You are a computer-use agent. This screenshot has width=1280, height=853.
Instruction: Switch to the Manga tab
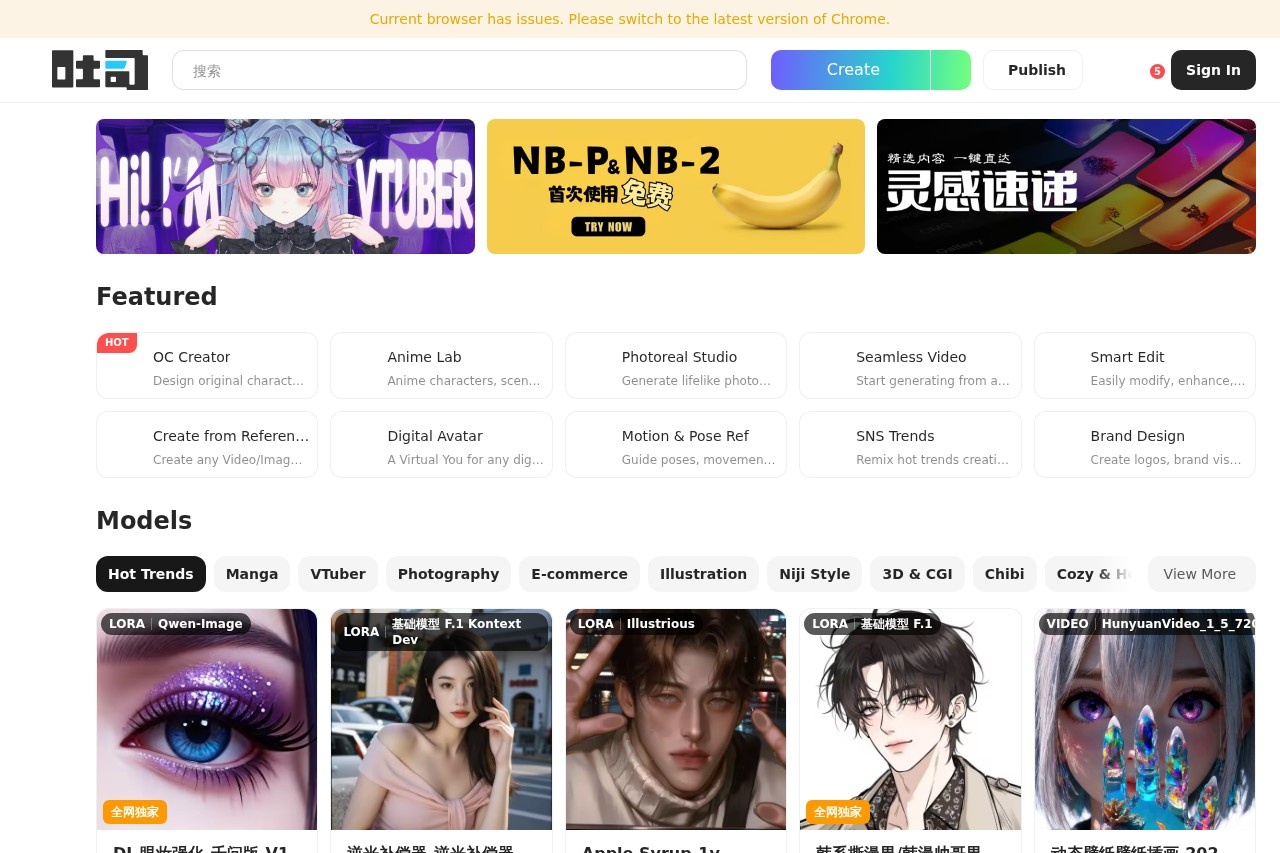pos(251,574)
